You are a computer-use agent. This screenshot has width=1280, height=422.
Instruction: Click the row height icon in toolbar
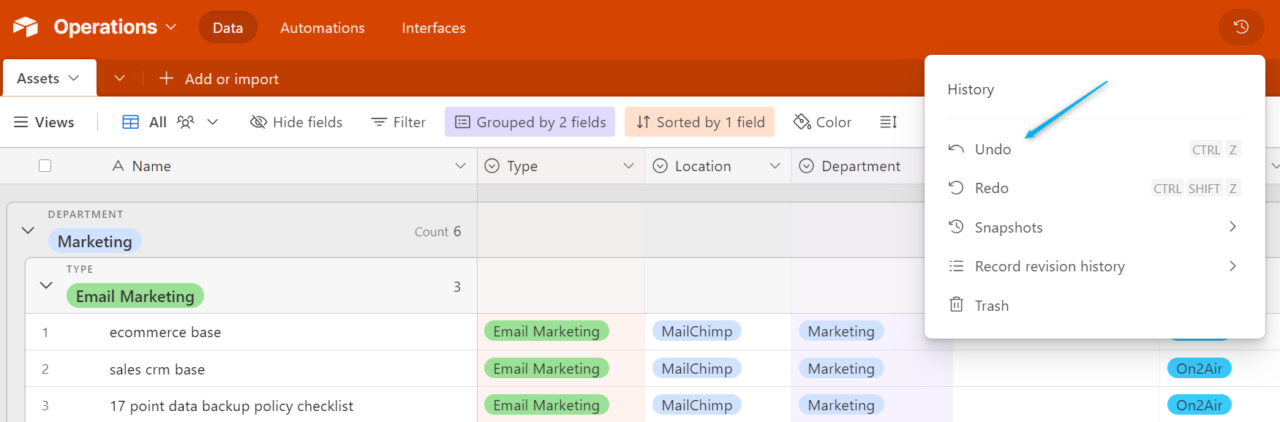(888, 122)
